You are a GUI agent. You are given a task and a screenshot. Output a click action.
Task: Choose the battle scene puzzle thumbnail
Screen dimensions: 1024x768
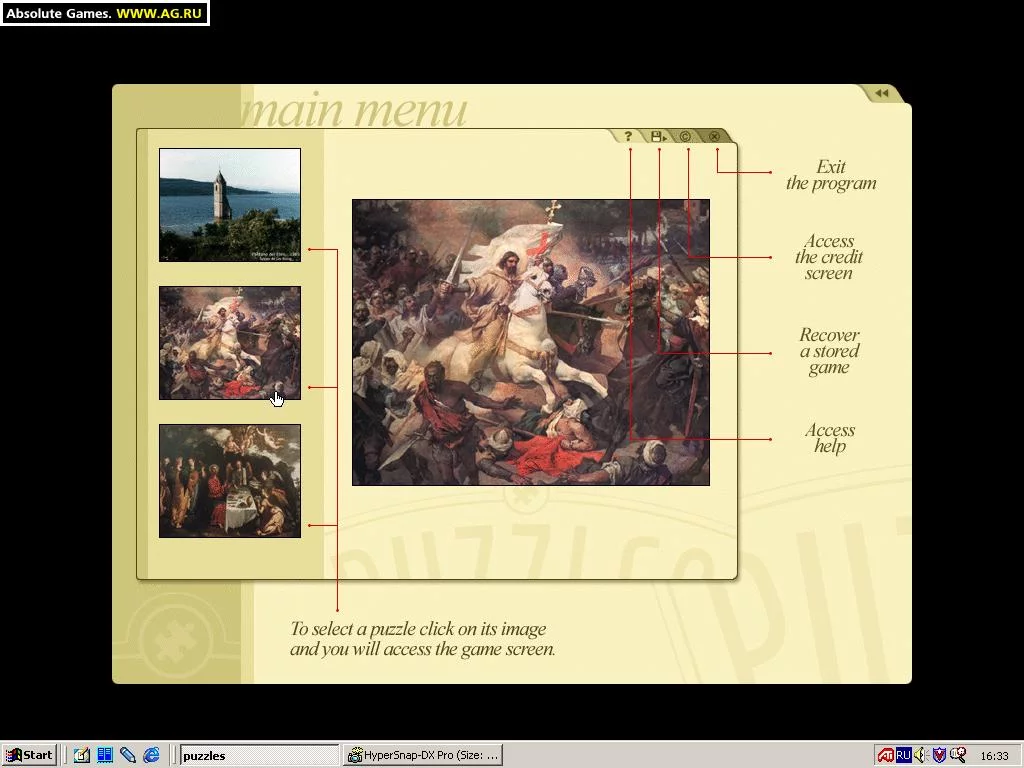click(x=230, y=343)
